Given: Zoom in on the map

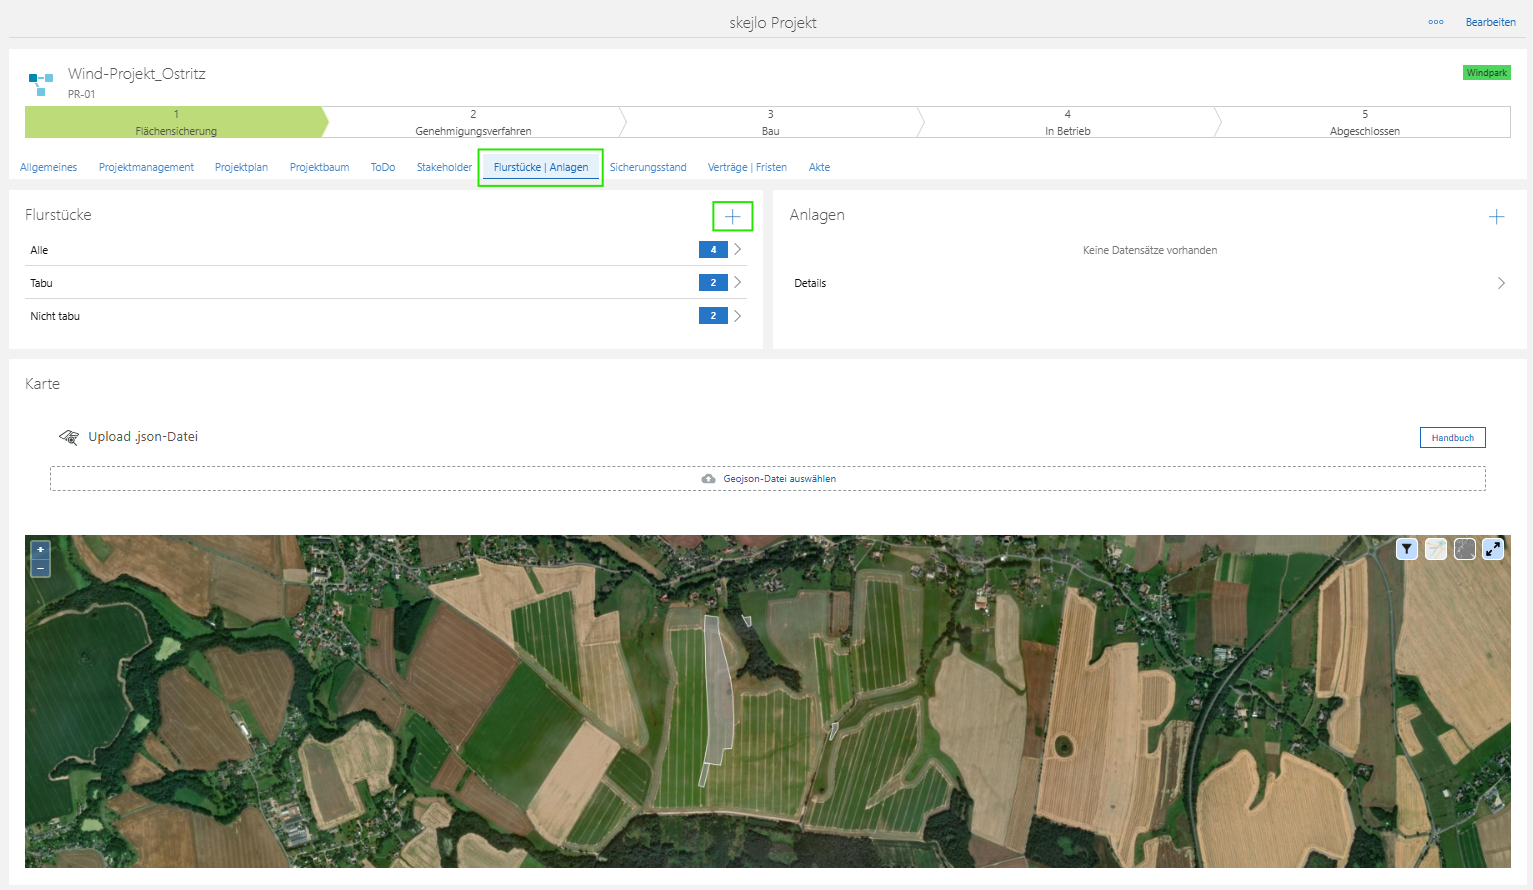Looking at the screenshot, I should 40,549.
